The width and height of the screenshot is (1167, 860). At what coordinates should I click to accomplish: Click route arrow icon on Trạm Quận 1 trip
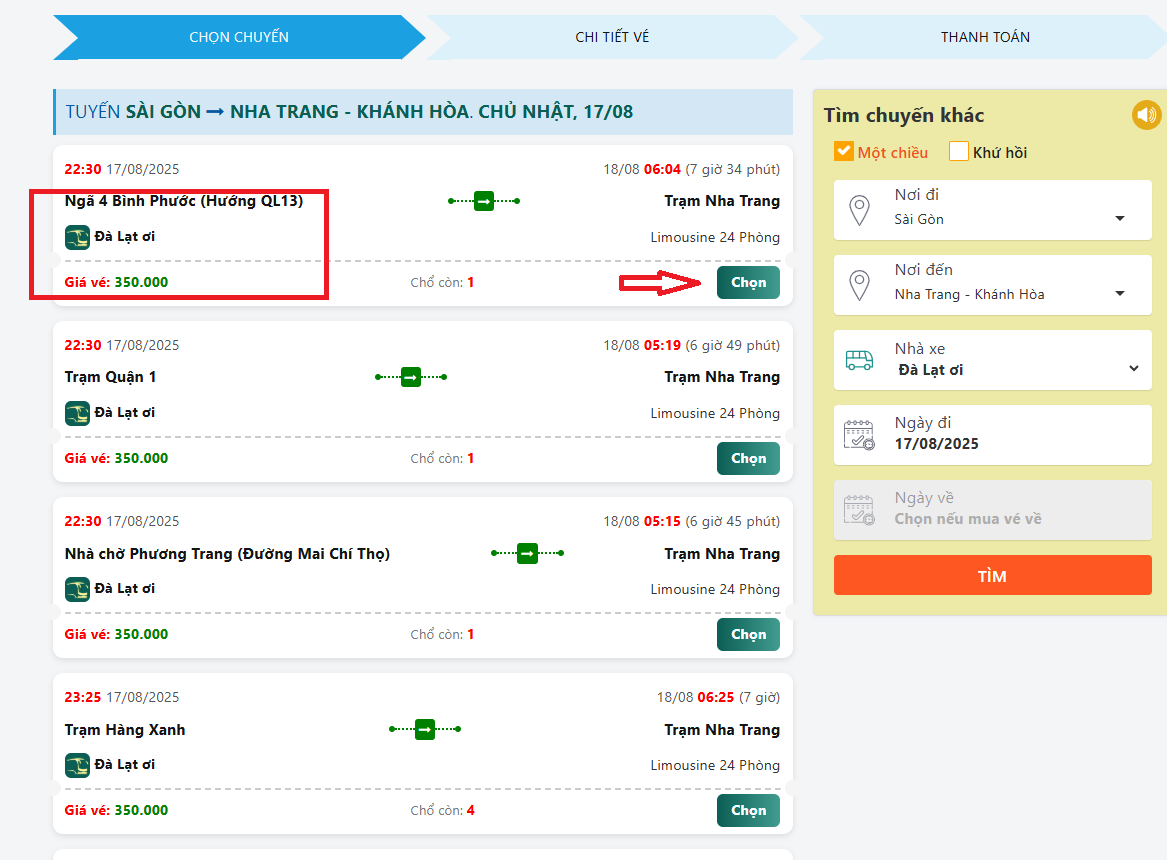(411, 377)
